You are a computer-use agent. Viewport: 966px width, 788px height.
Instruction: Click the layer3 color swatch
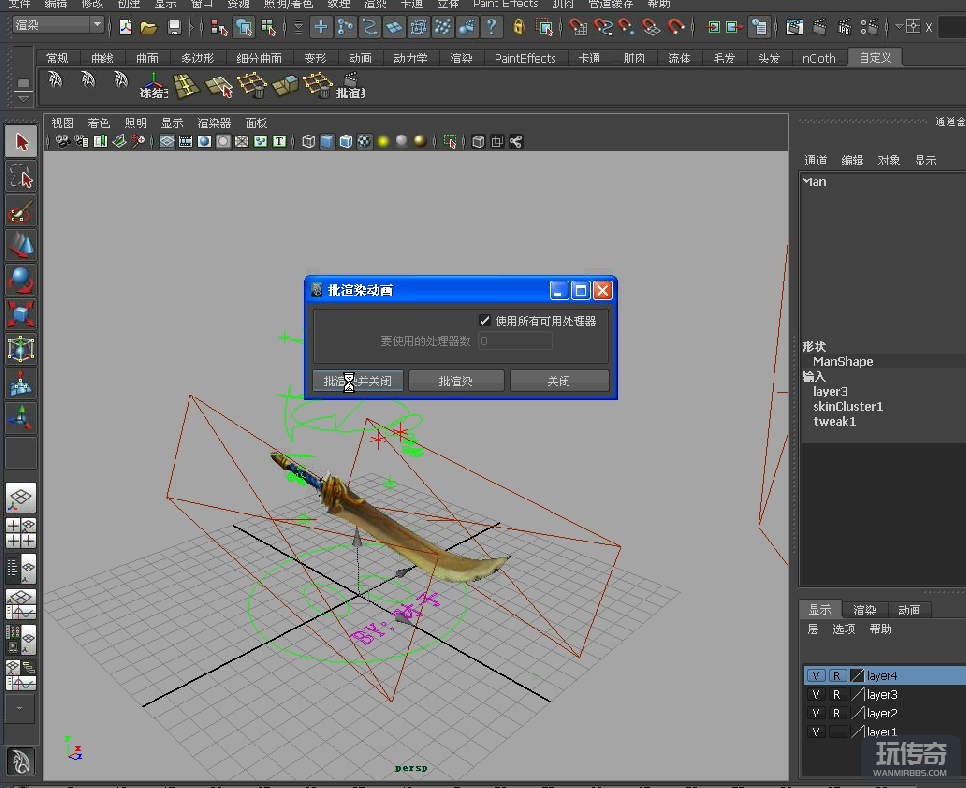click(x=857, y=694)
